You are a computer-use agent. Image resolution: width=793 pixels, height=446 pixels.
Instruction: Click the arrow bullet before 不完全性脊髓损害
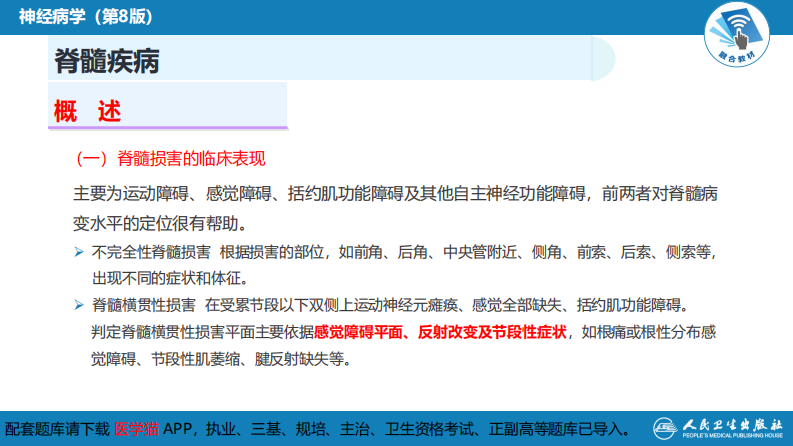(79, 252)
